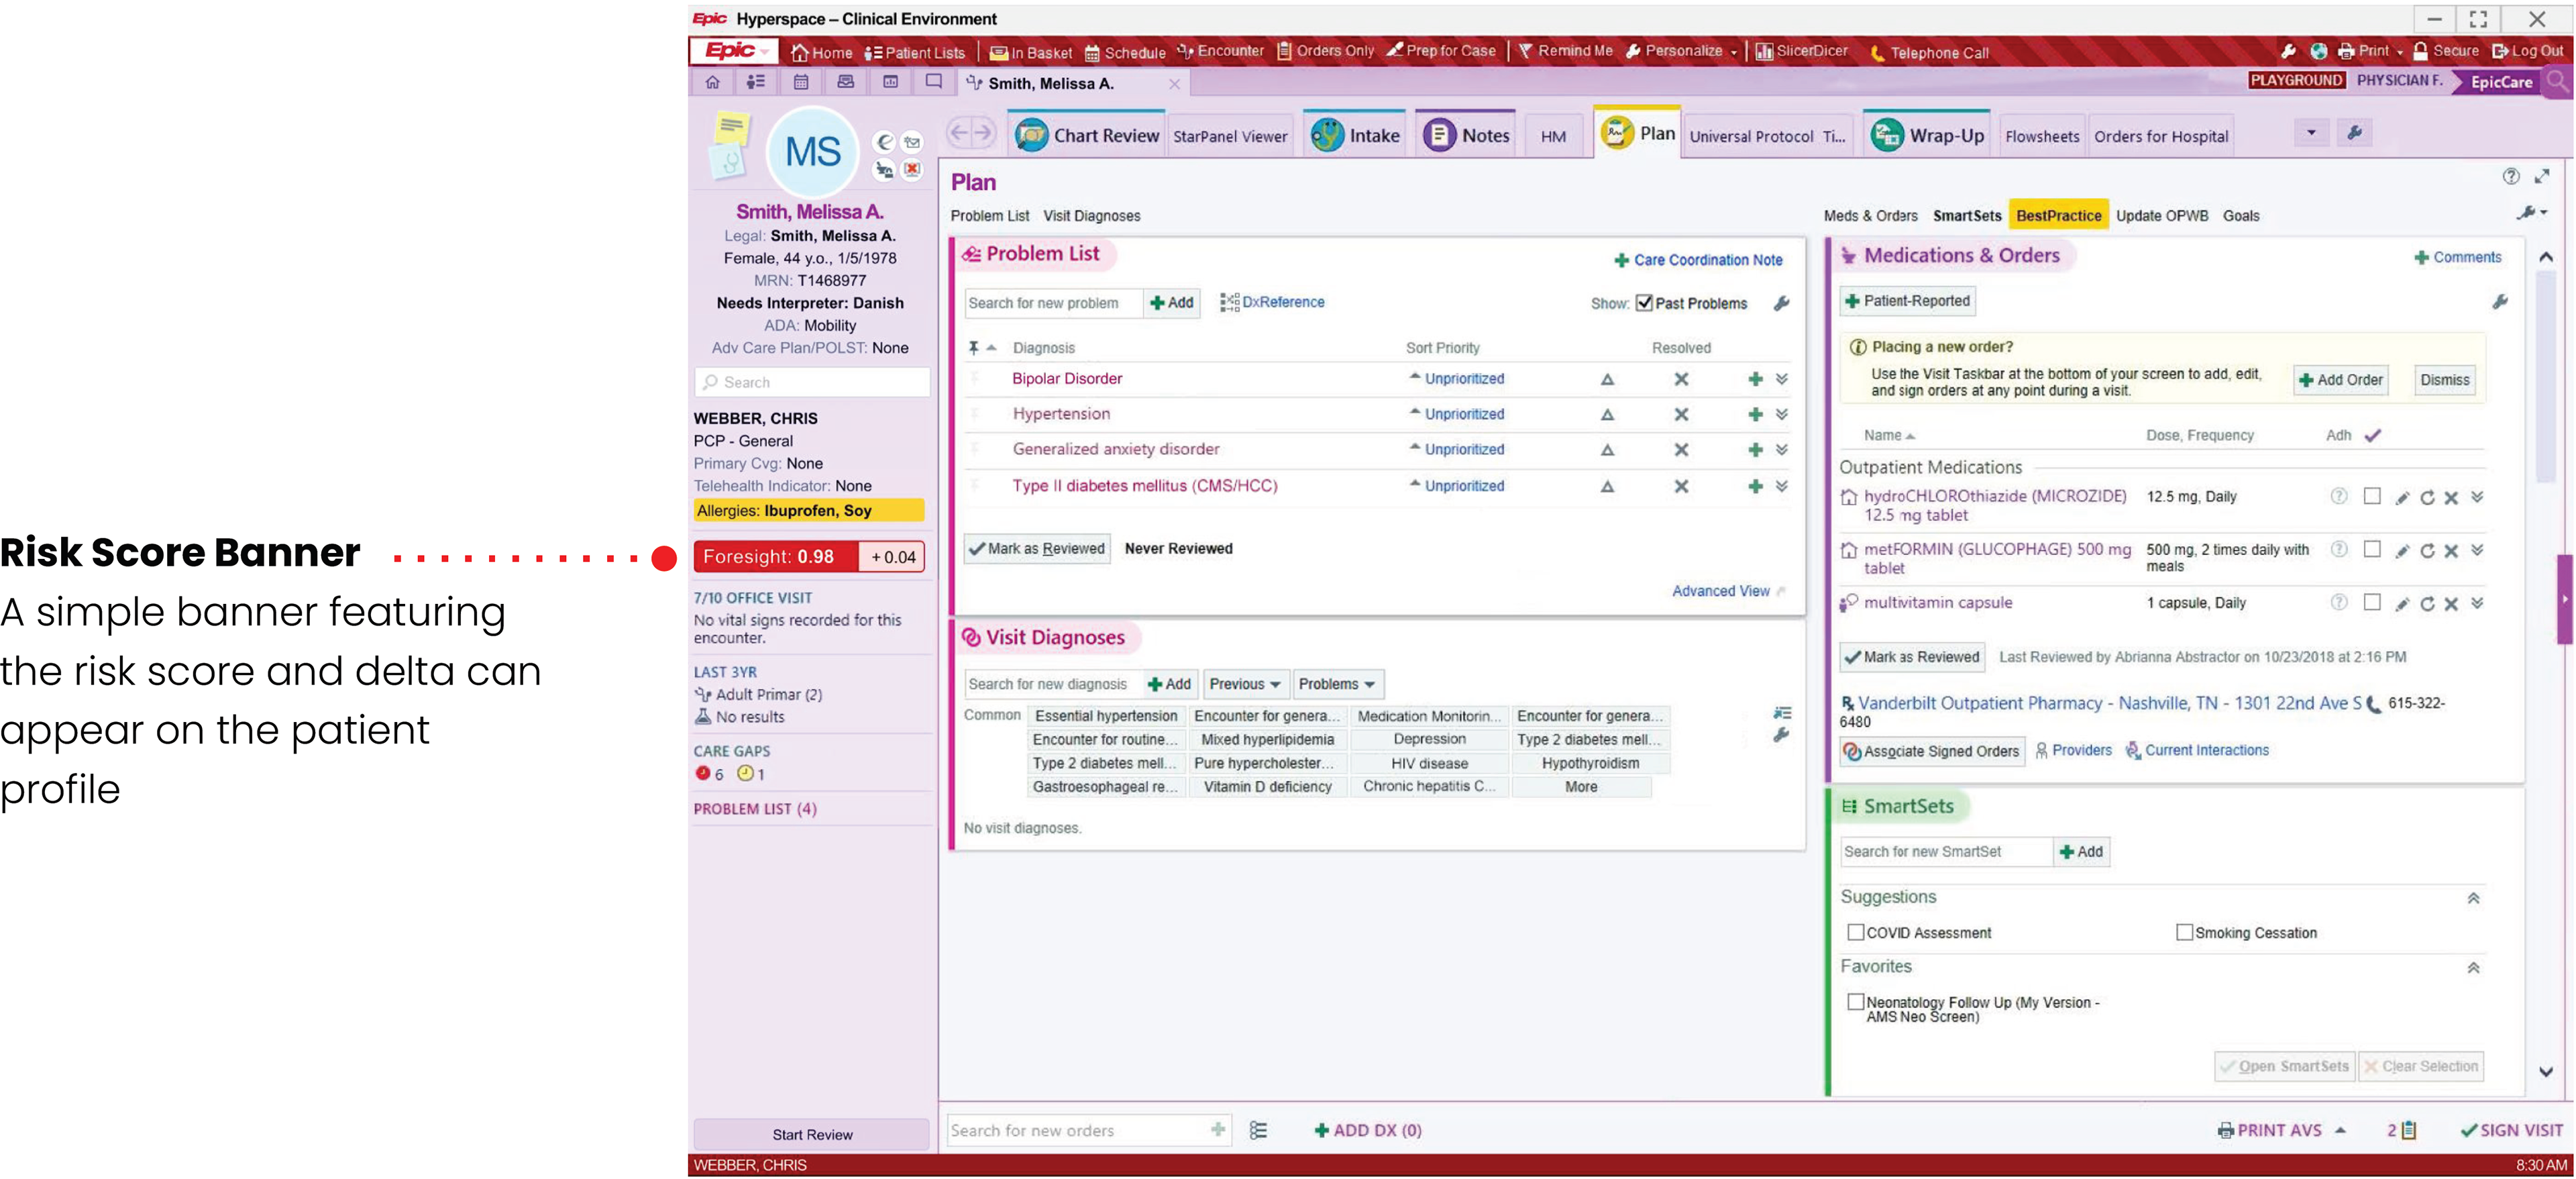Image resolution: width=2576 pixels, height=1179 pixels.
Task: Expand the Bipolar Disorder row chevron
Action: pos(1781,379)
